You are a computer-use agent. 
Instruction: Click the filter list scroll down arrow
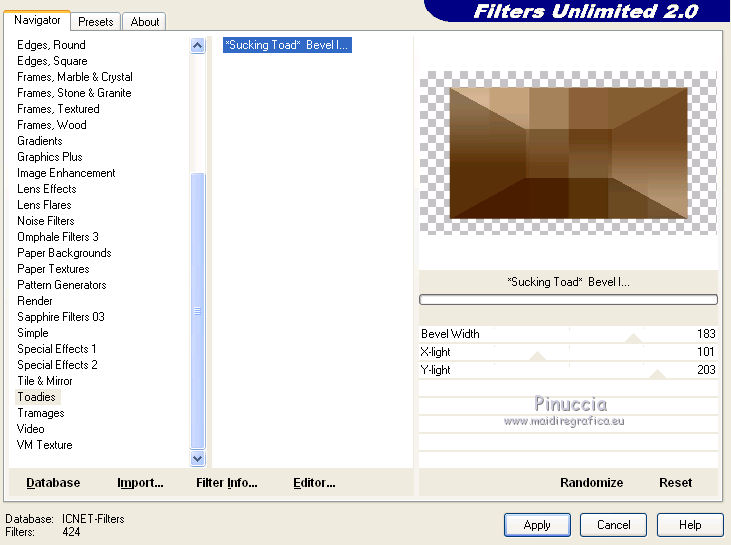click(x=198, y=459)
